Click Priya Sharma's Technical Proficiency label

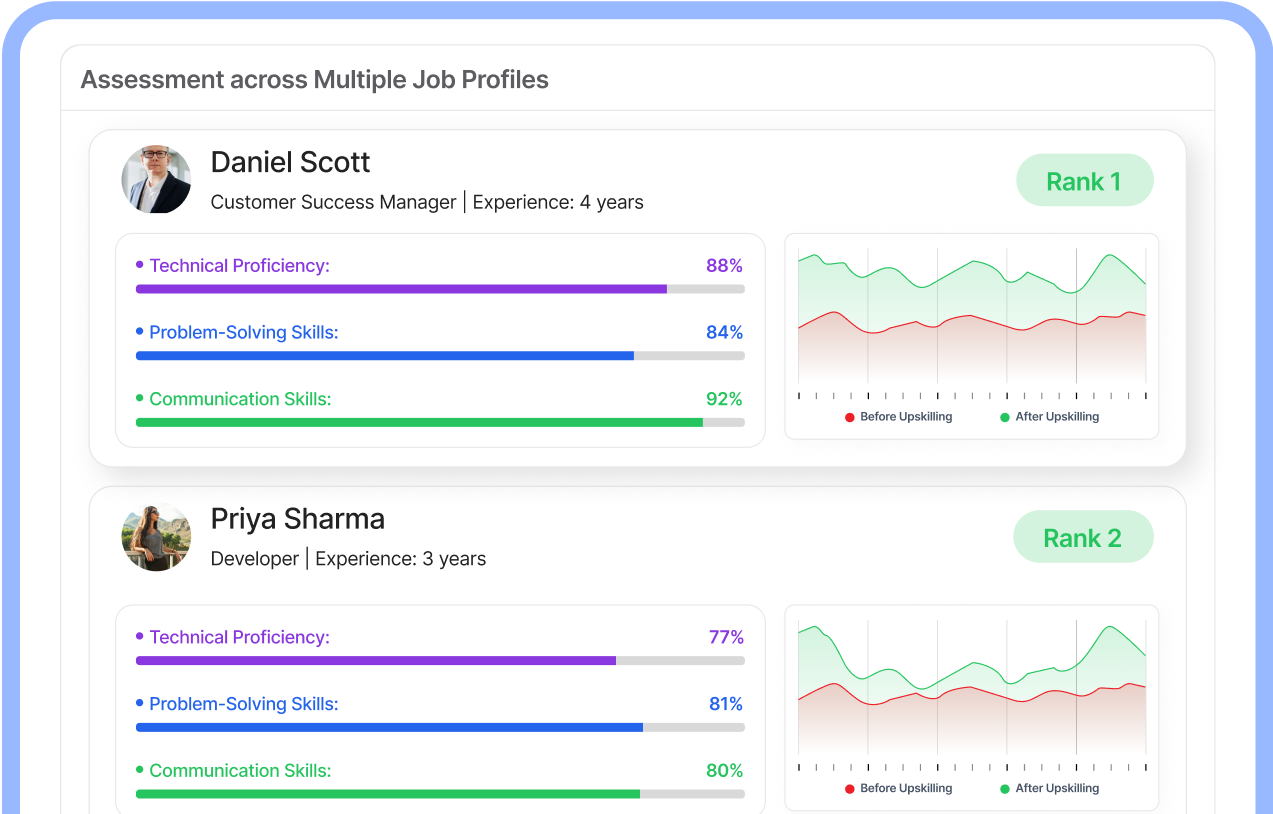(240, 637)
